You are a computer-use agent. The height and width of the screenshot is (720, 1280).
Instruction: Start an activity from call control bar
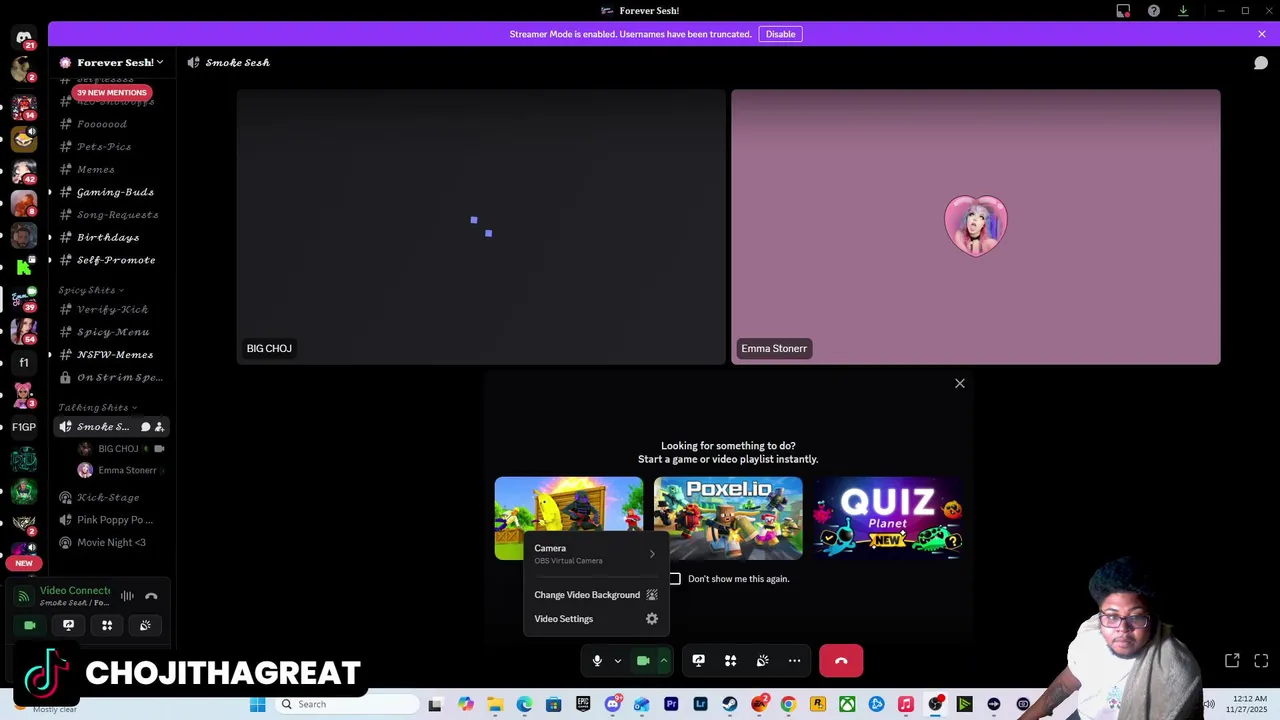[730, 661]
